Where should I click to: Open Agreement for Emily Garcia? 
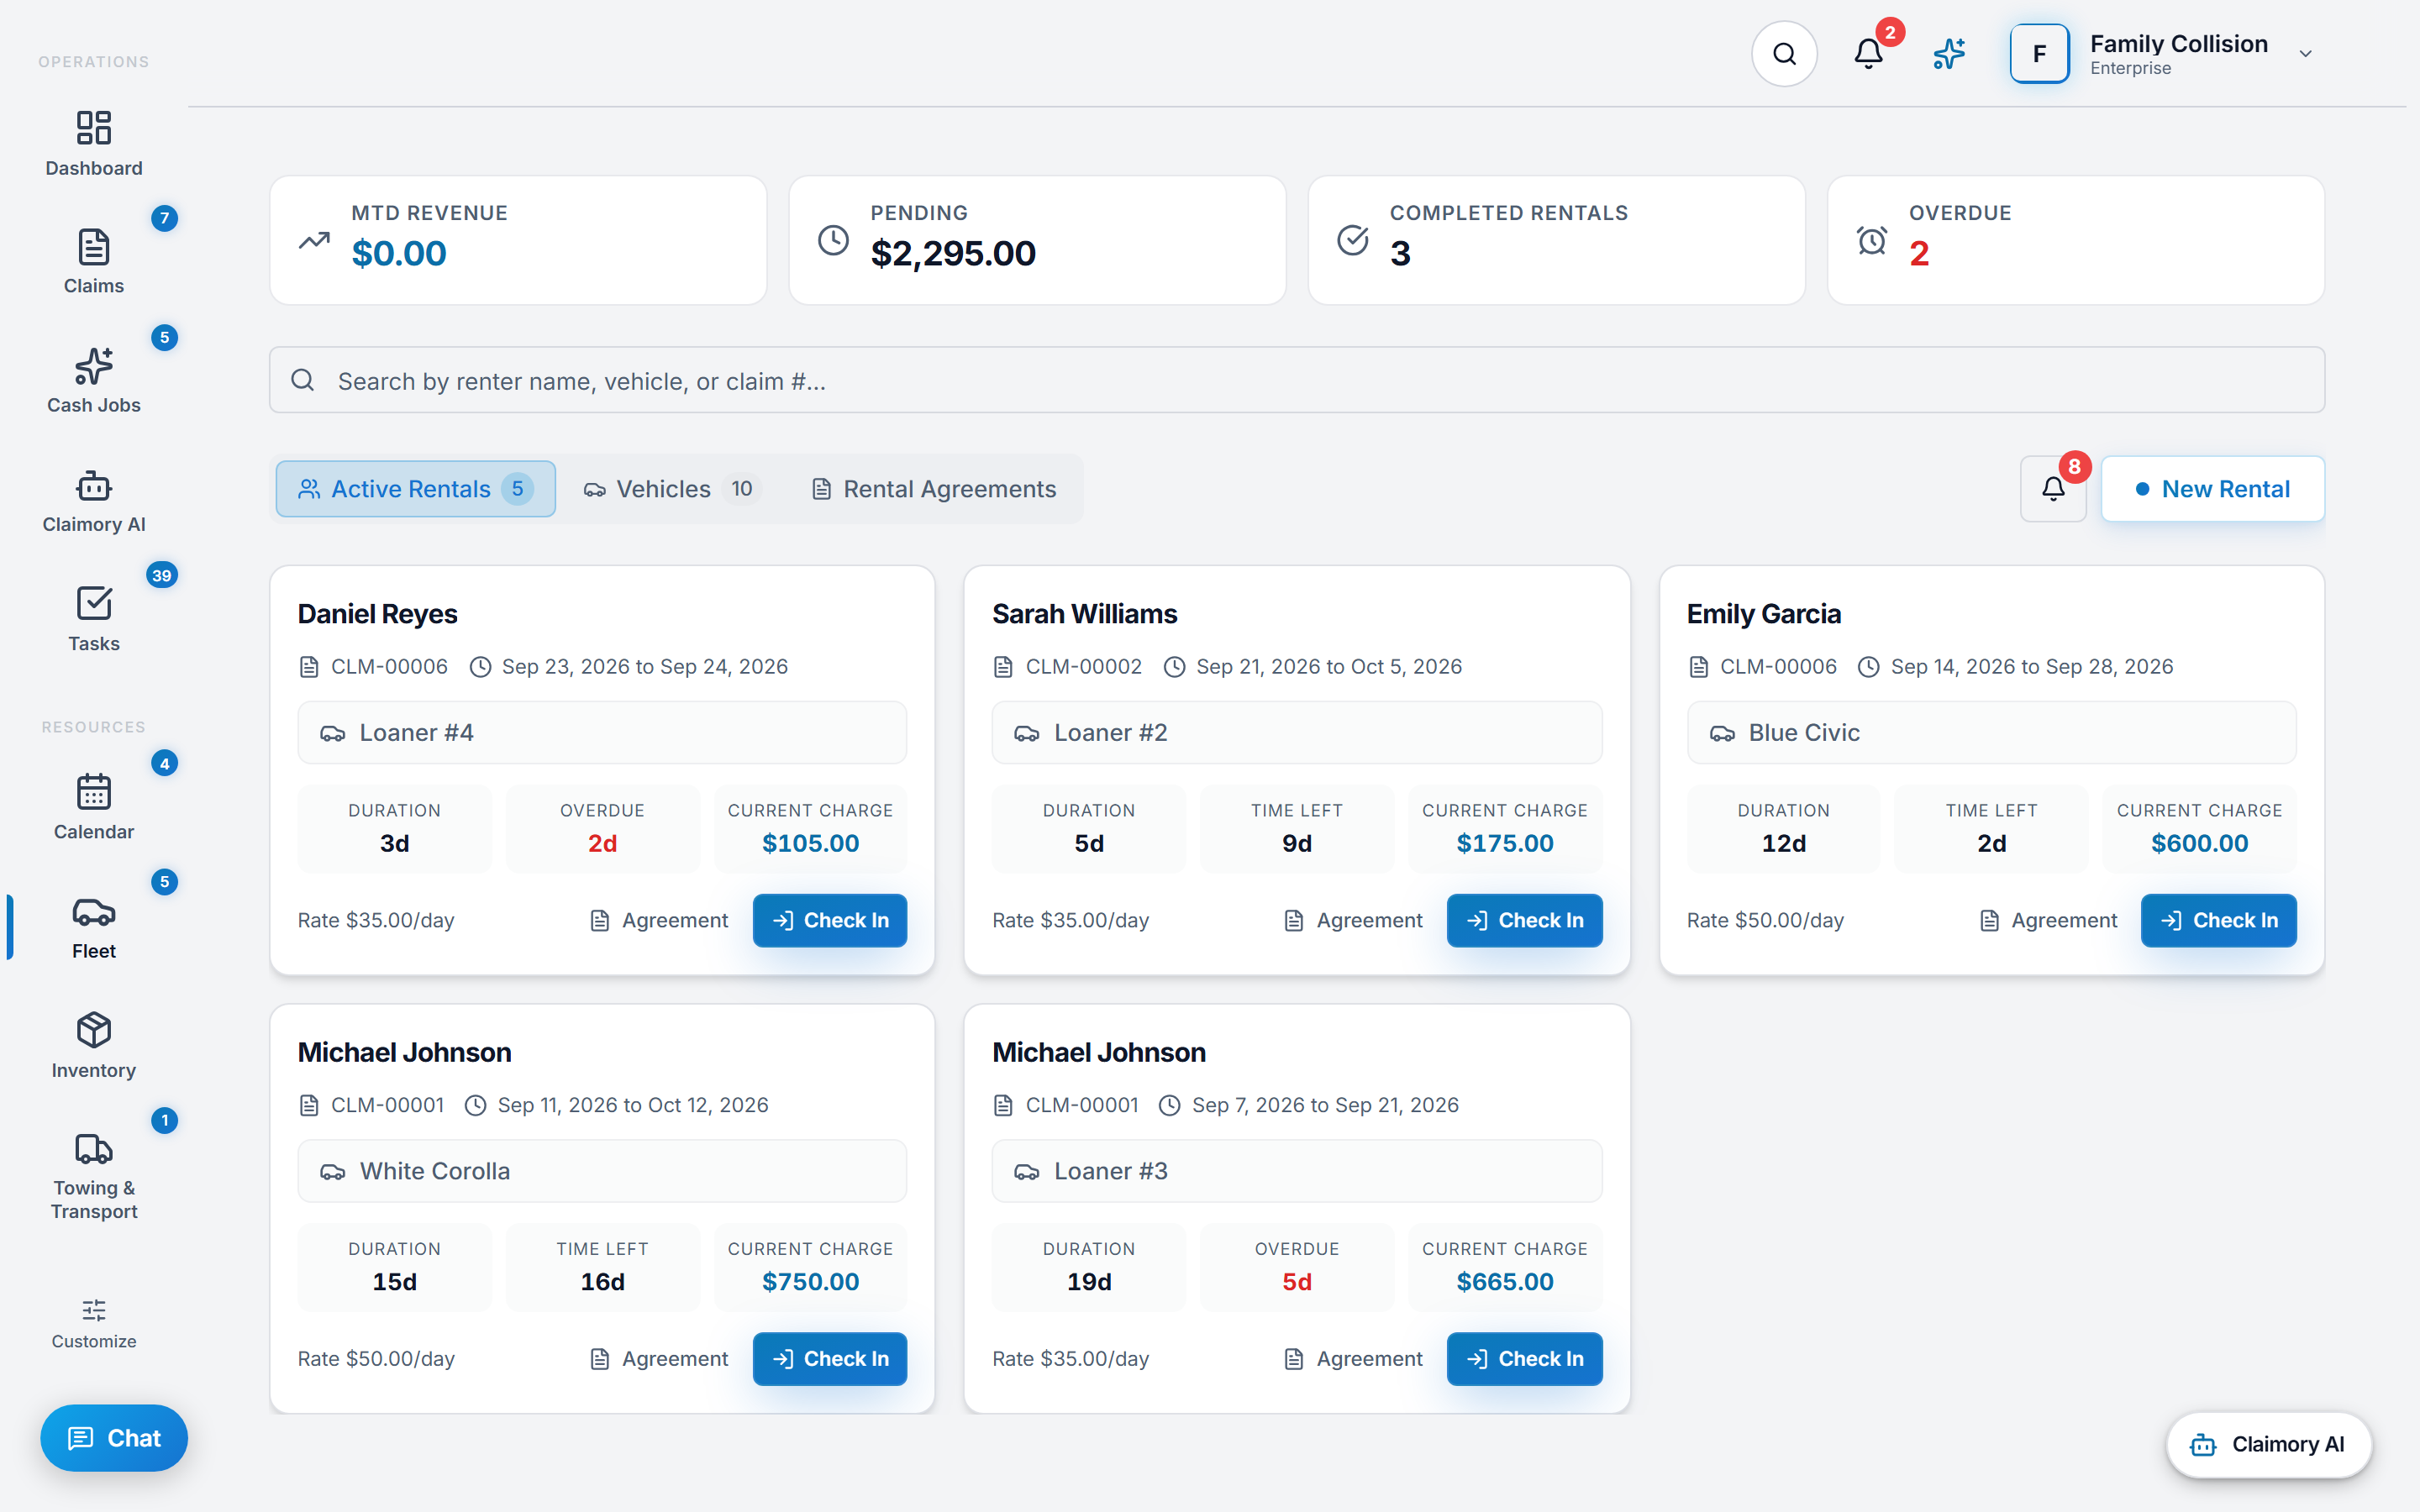[2048, 920]
